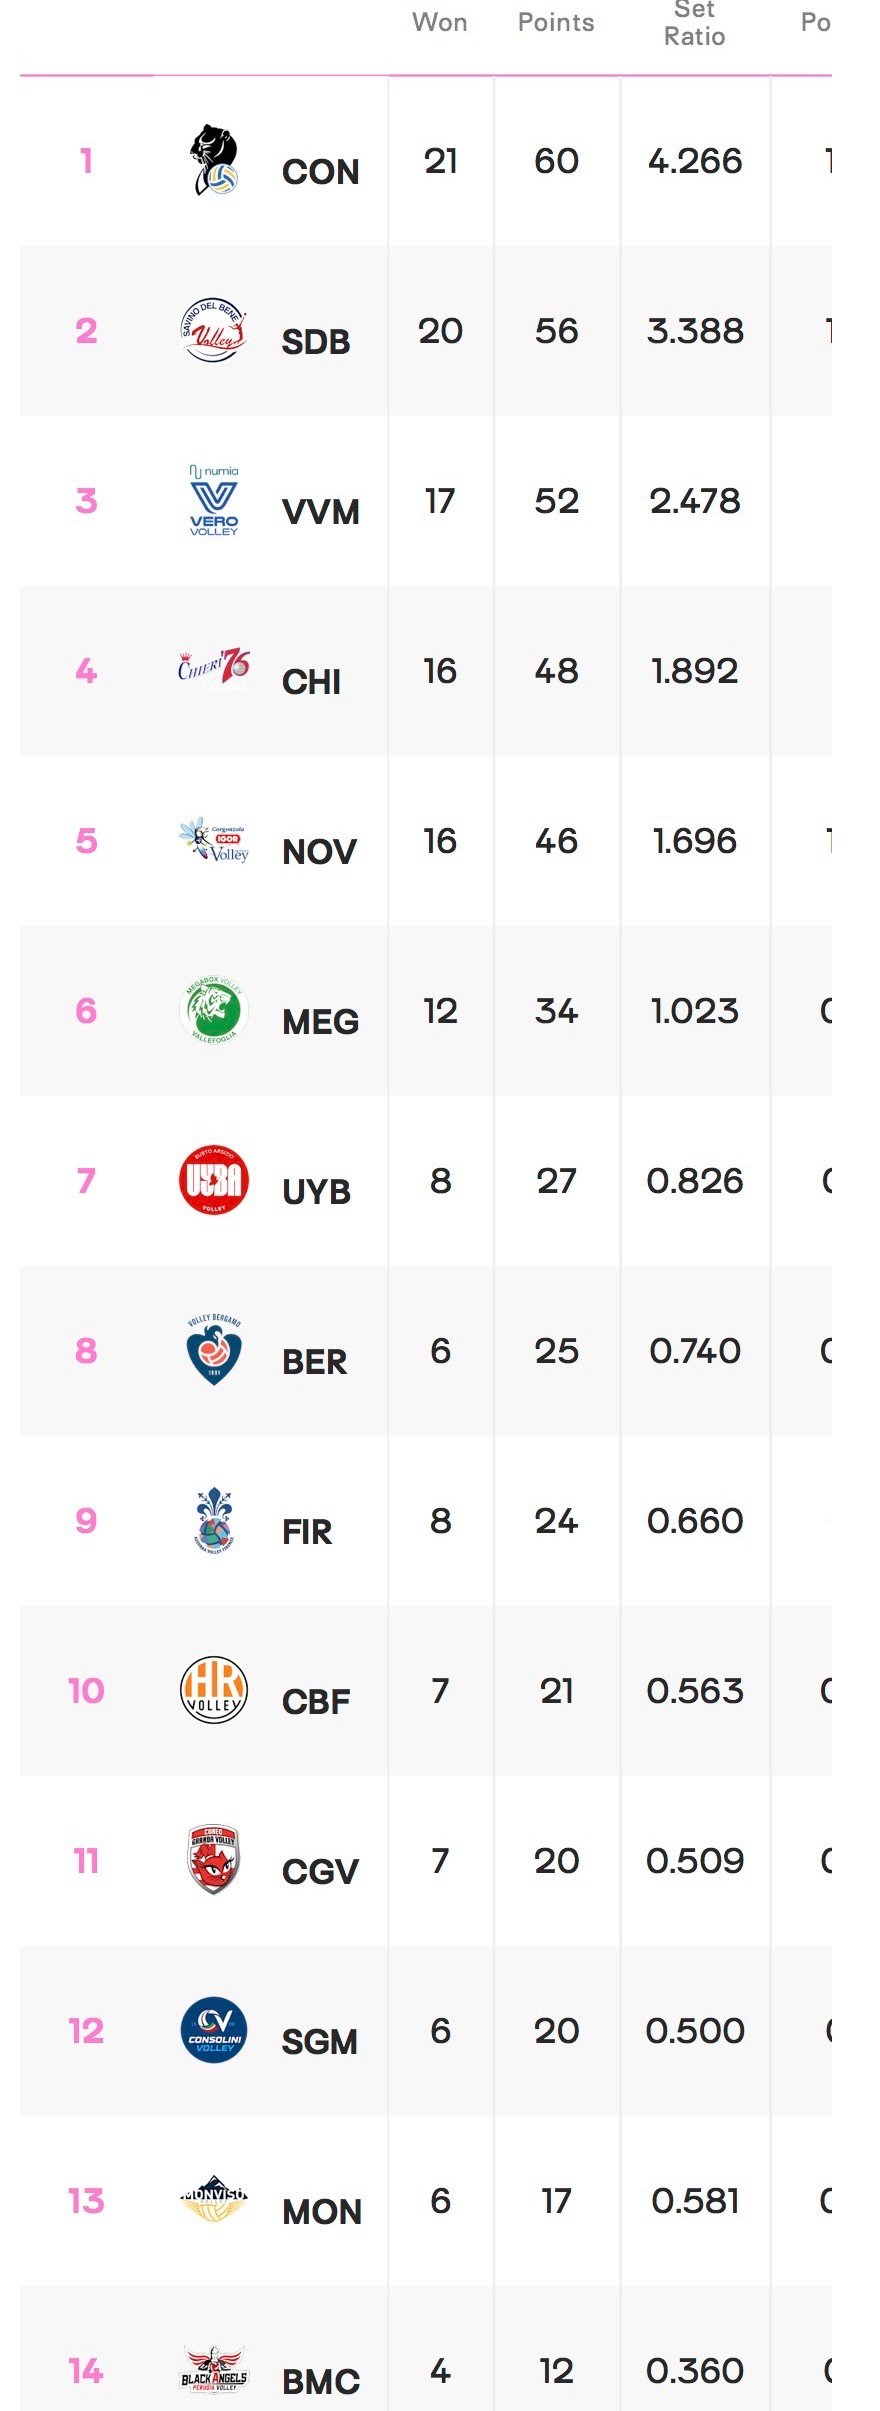
Task: Select the Monviso team logo
Action: (x=213, y=2199)
